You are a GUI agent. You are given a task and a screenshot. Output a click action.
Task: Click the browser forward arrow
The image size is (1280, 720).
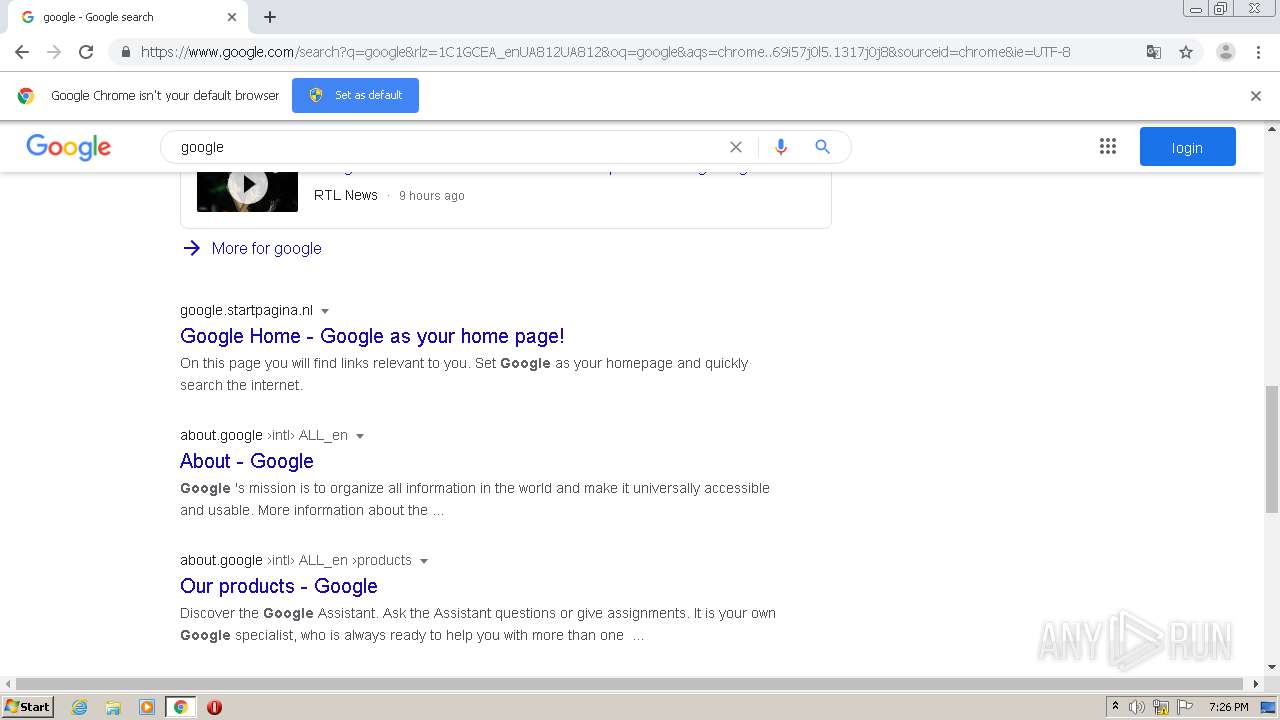[x=54, y=52]
